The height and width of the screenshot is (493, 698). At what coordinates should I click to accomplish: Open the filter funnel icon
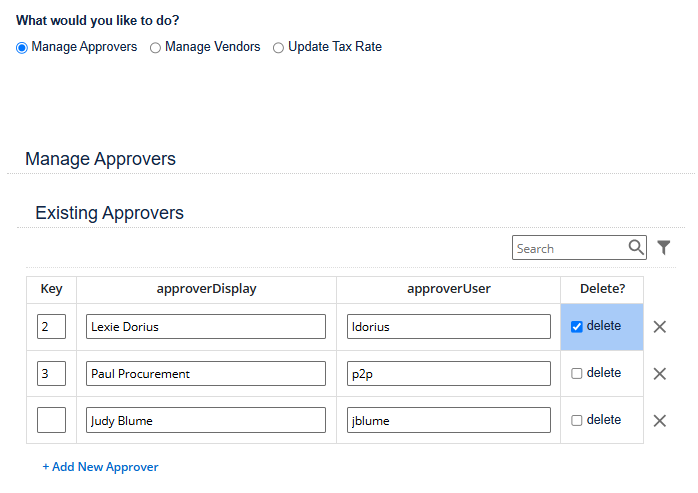(x=664, y=247)
